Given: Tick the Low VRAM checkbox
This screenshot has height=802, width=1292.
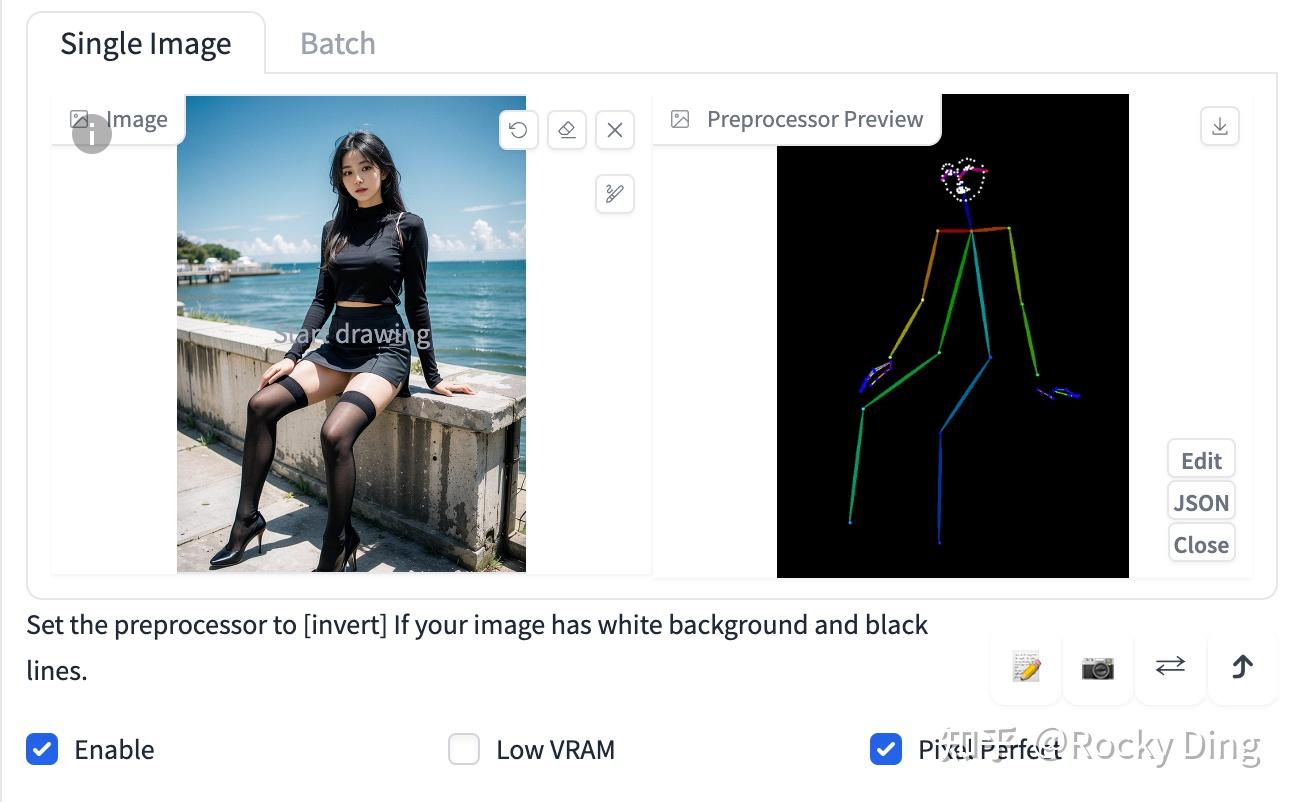Looking at the screenshot, I should click(x=464, y=748).
